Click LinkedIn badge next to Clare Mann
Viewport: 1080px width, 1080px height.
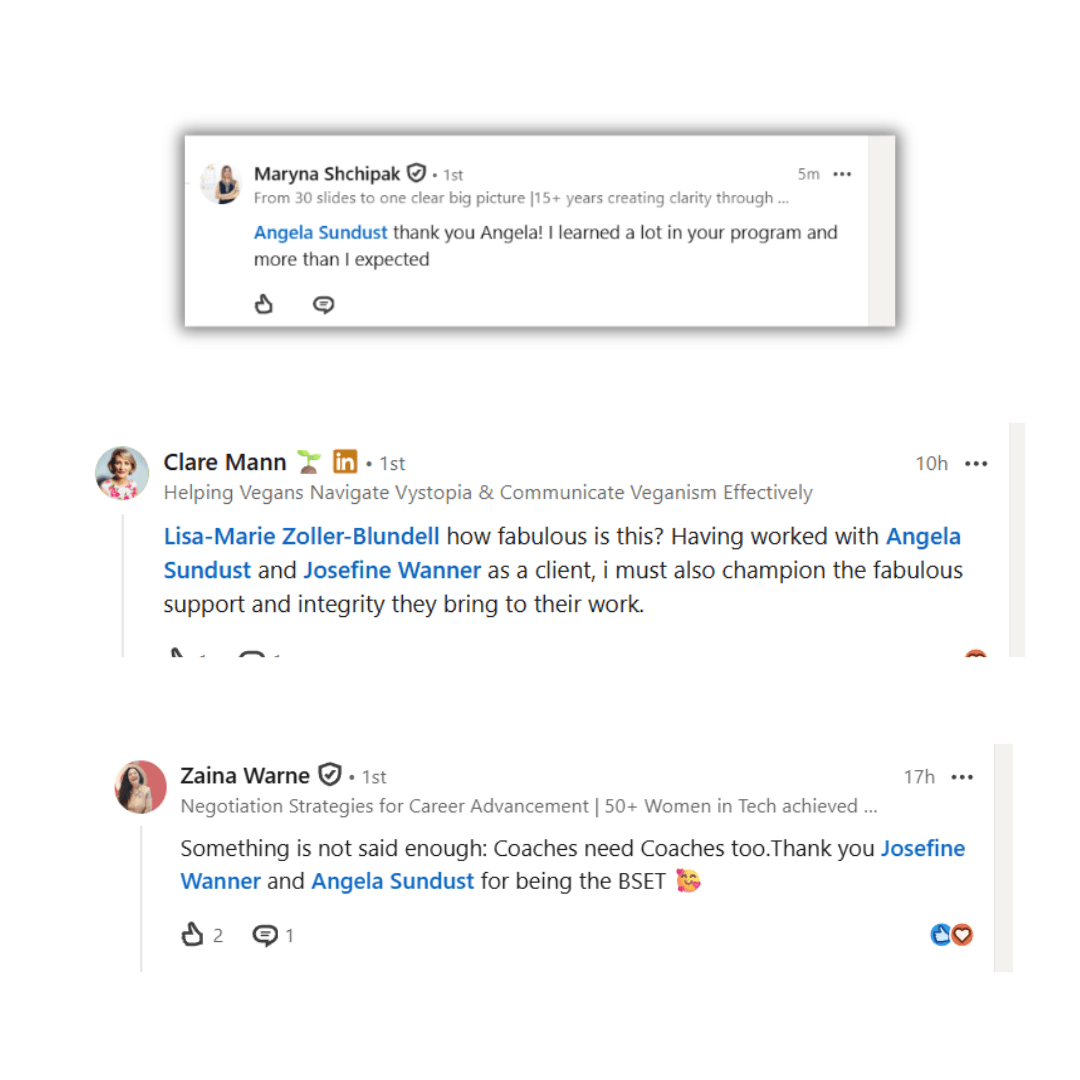click(344, 461)
